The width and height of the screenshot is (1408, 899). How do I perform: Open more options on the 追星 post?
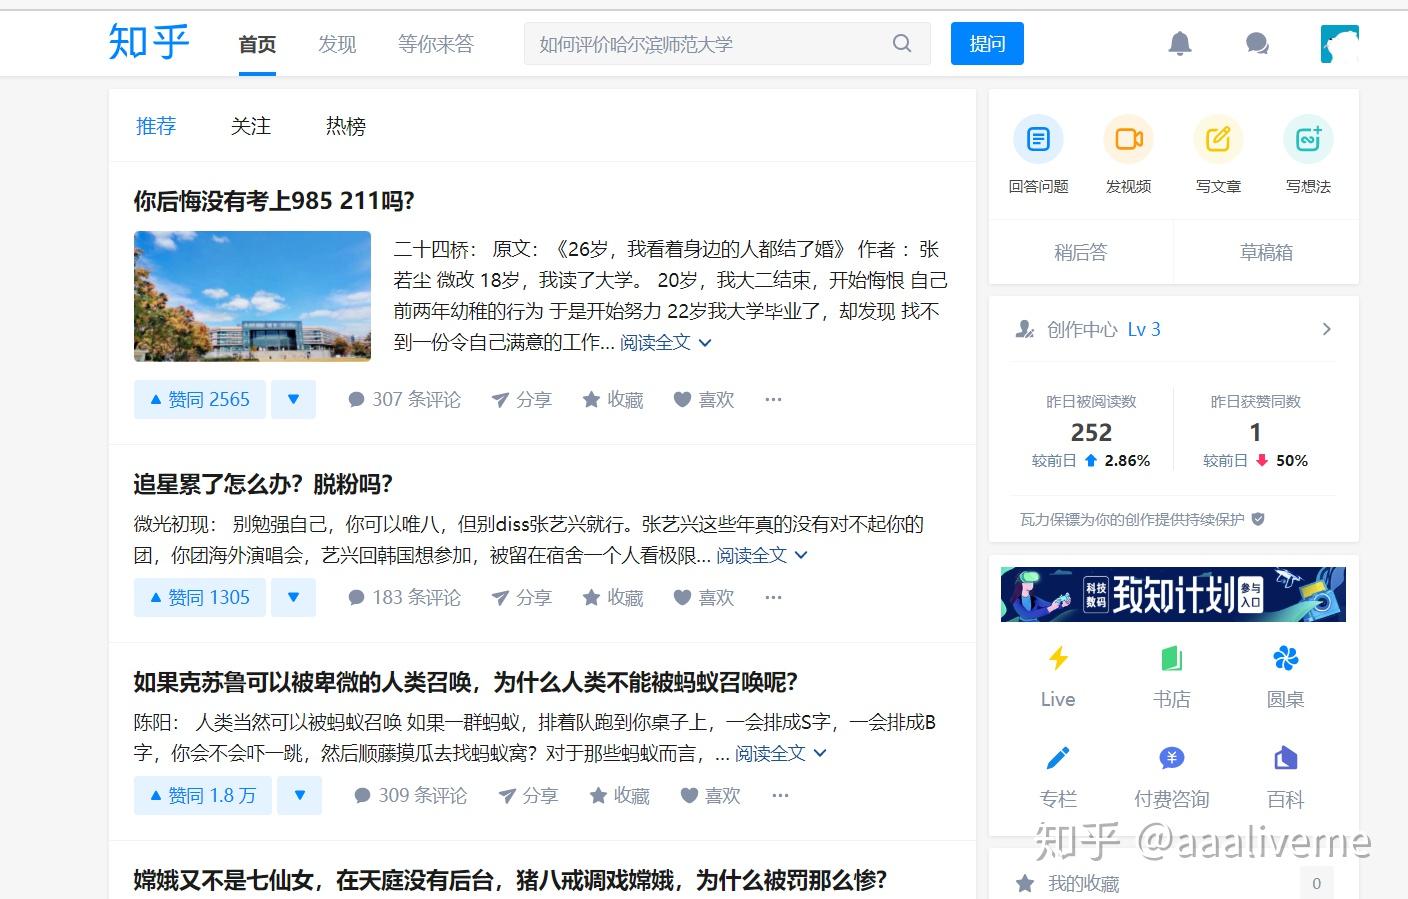(772, 597)
